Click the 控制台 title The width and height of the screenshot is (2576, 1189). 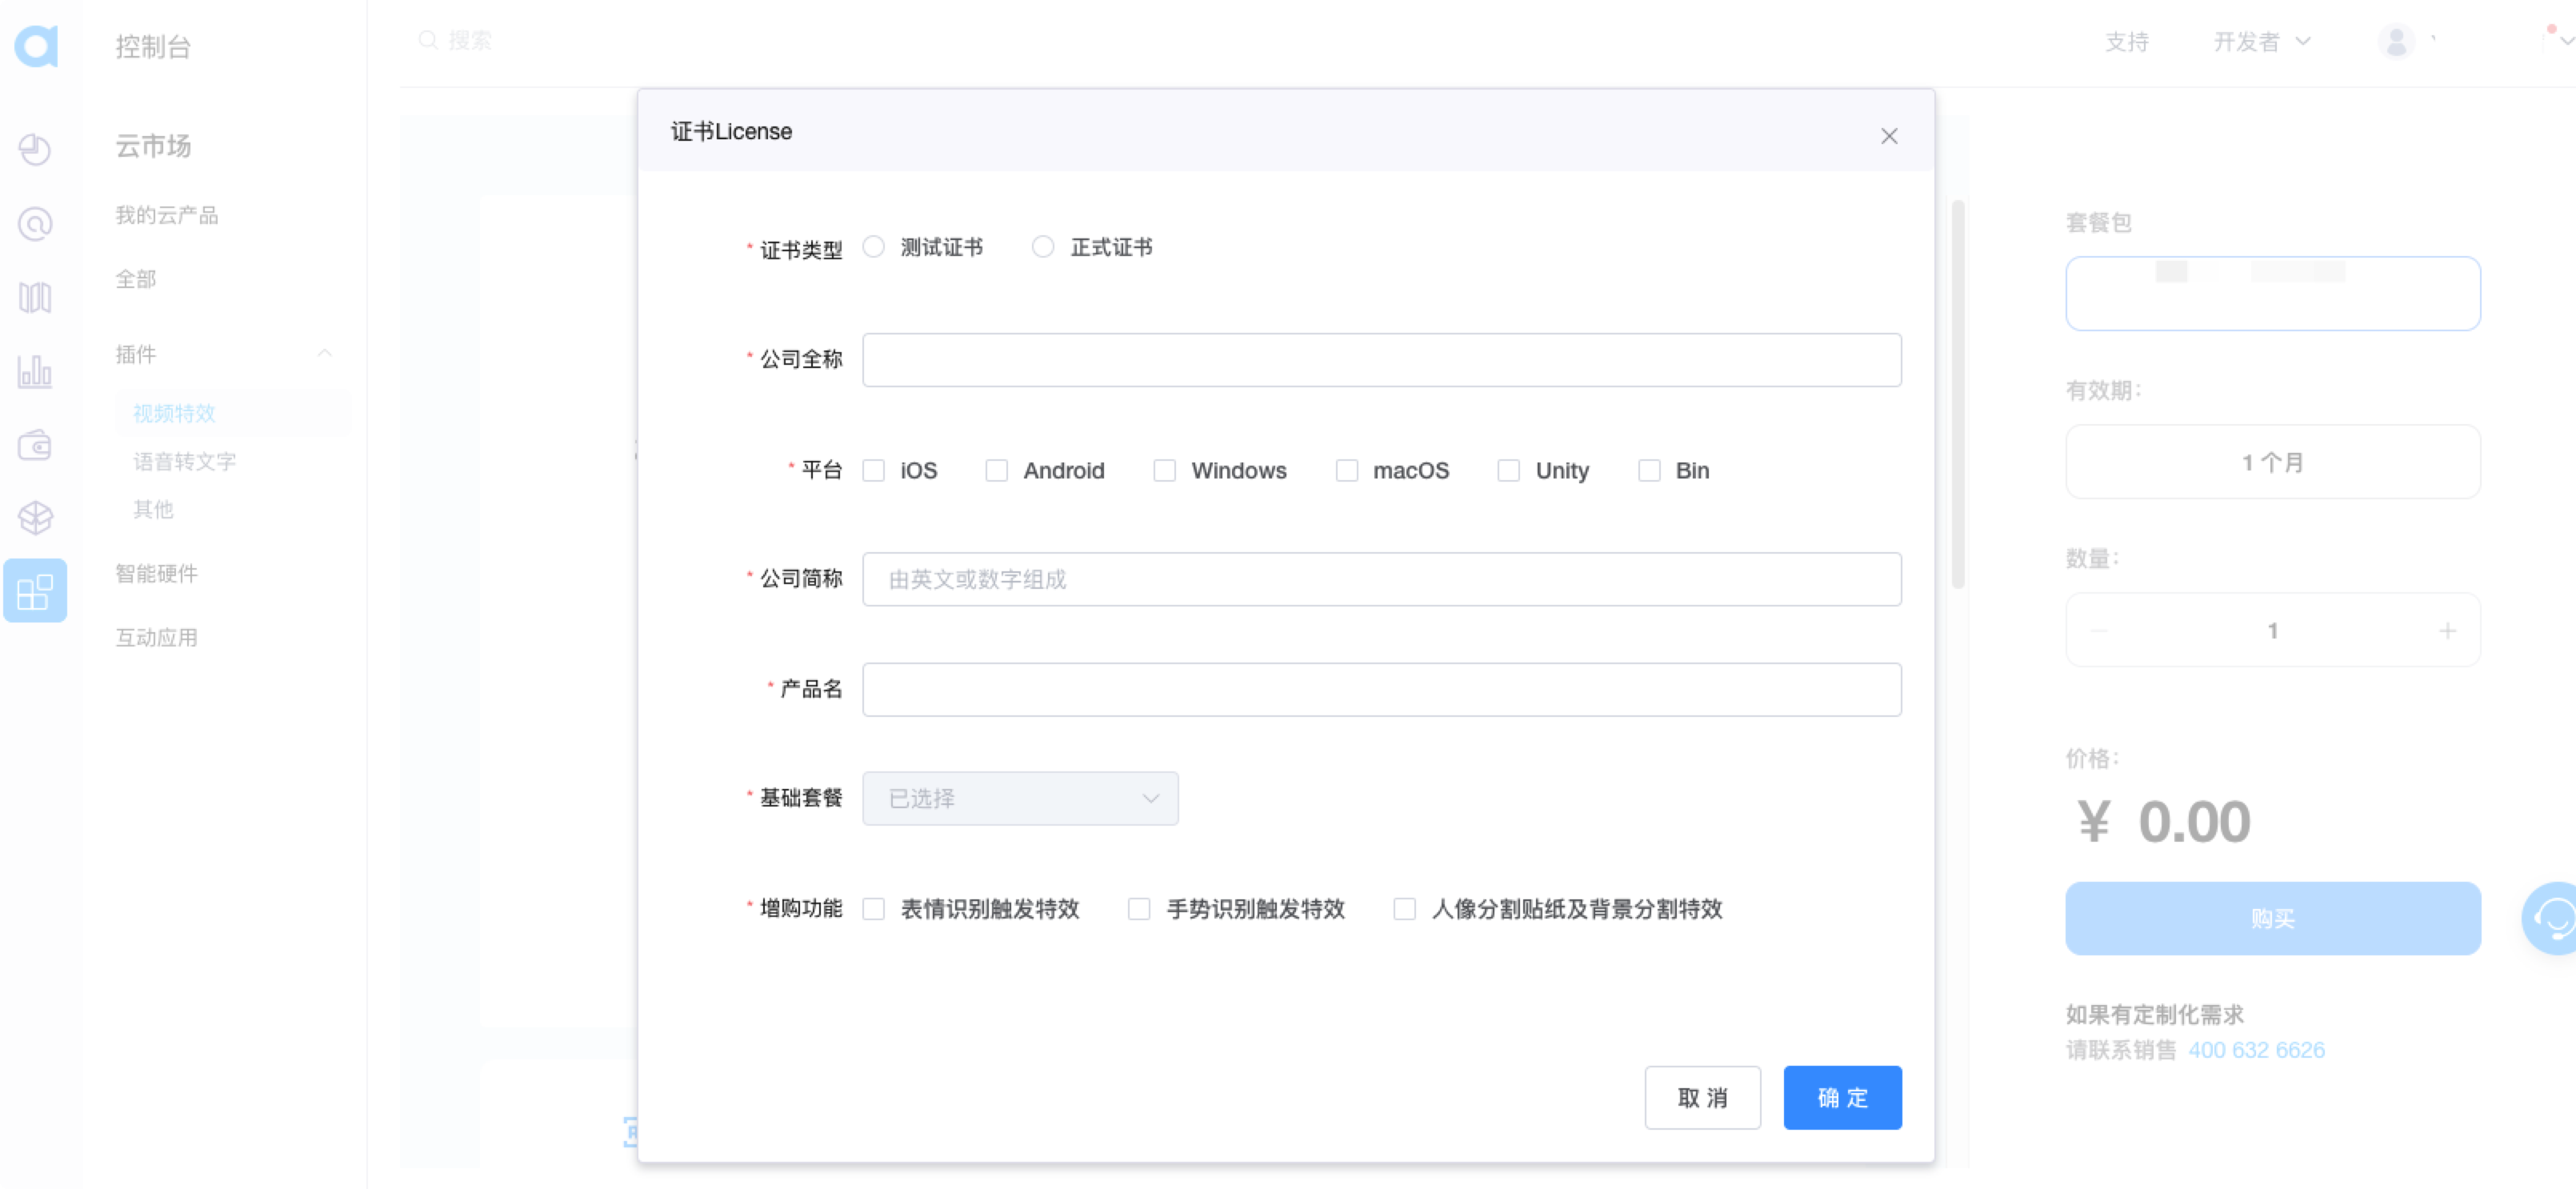[x=153, y=46]
